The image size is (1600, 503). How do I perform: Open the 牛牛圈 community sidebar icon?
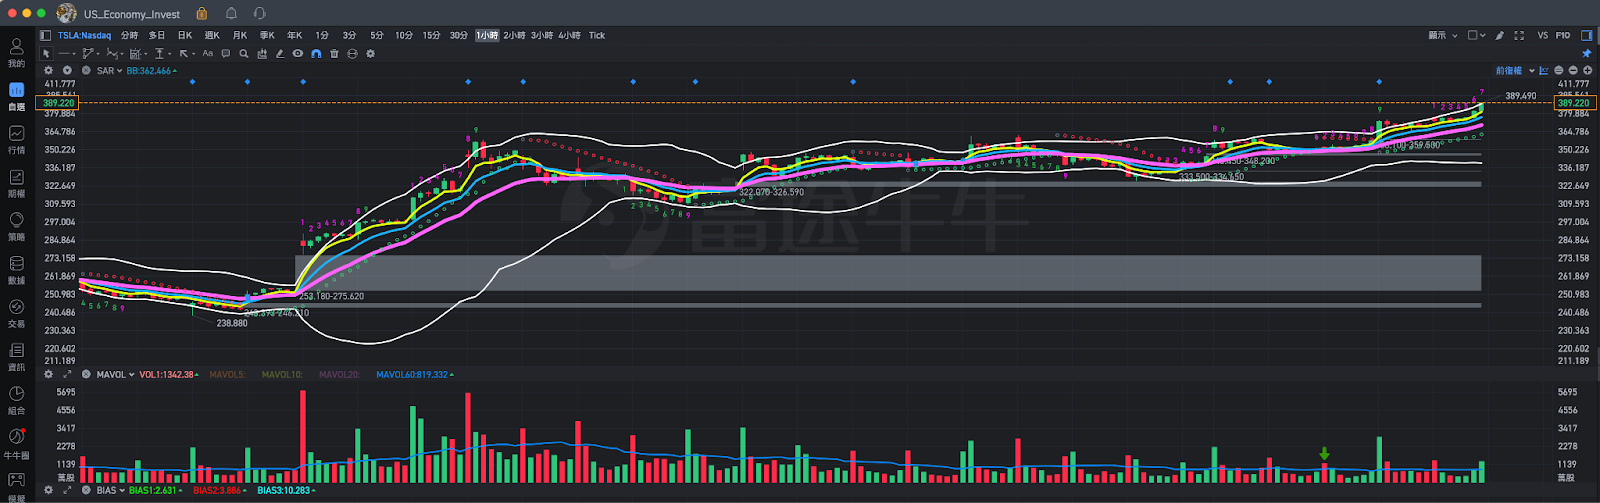point(16,443)
